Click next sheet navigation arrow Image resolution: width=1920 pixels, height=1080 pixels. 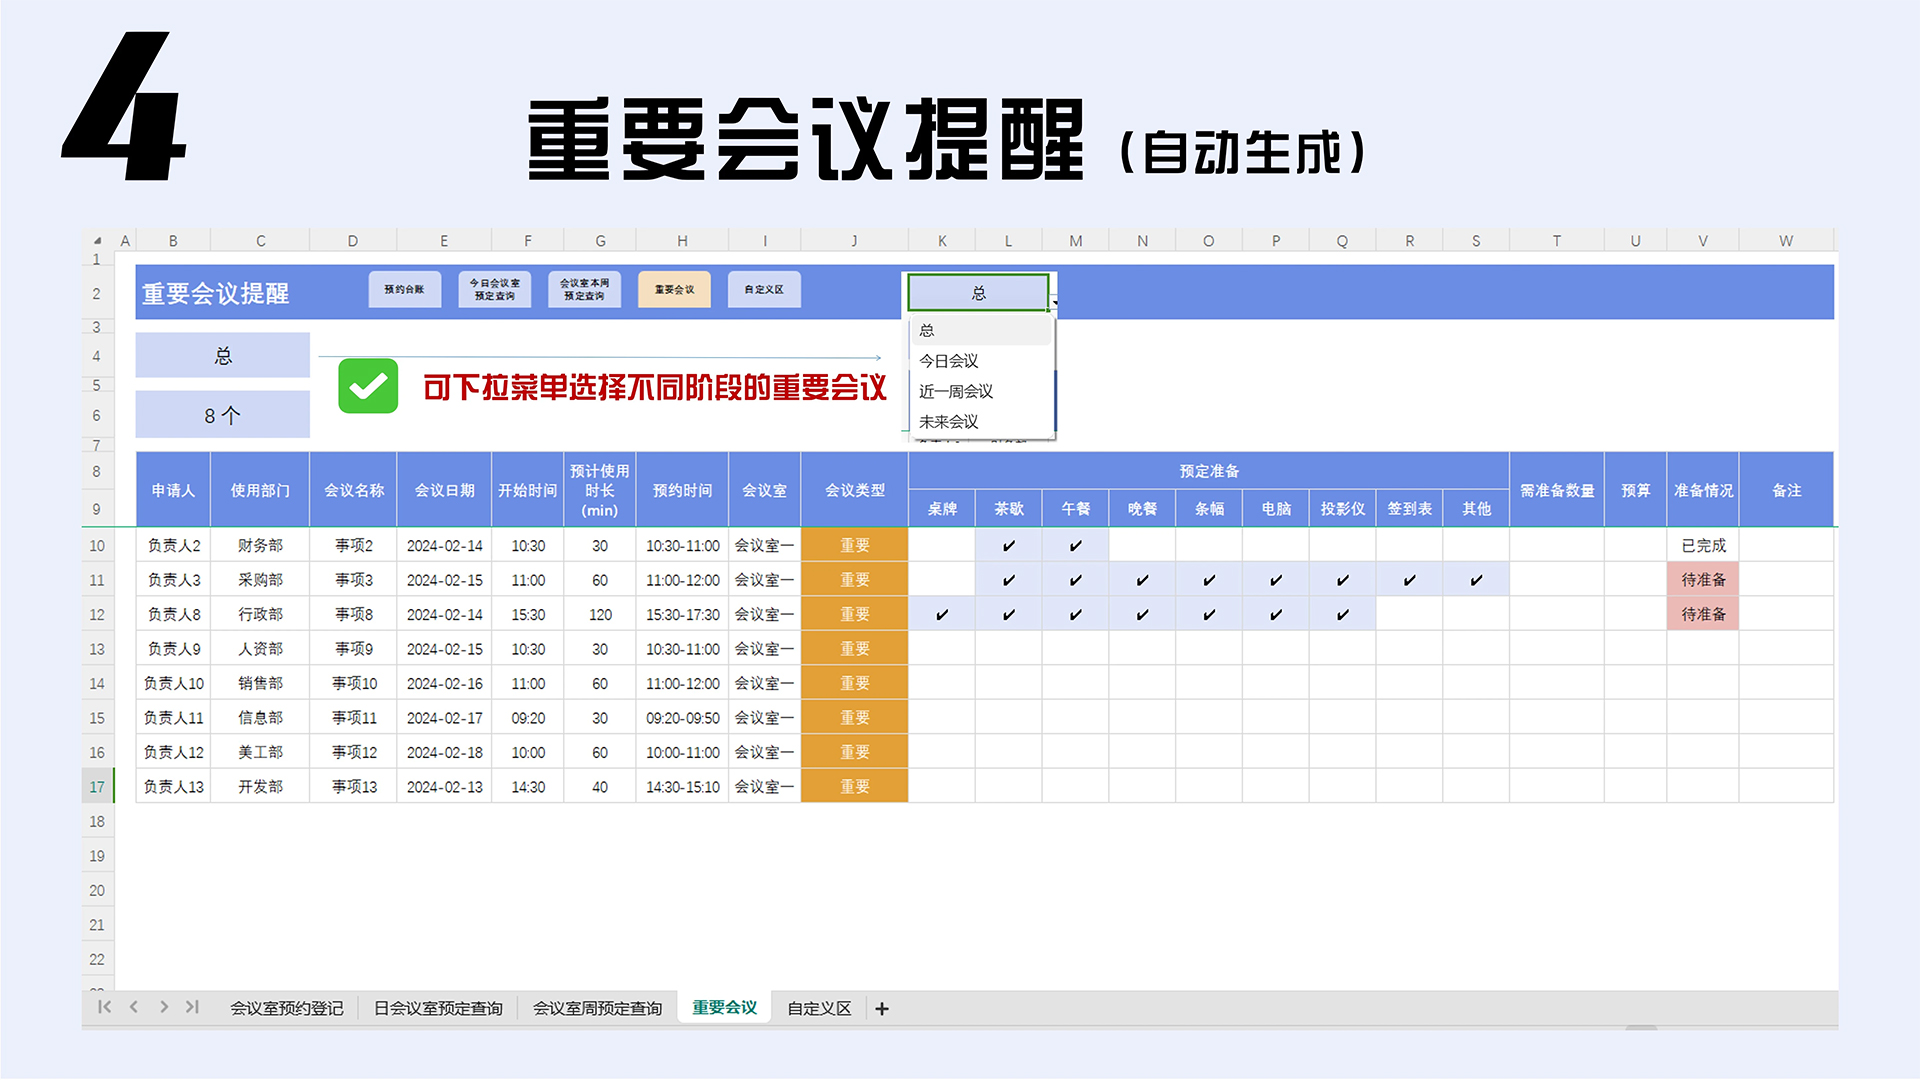tap(164, 1007)
